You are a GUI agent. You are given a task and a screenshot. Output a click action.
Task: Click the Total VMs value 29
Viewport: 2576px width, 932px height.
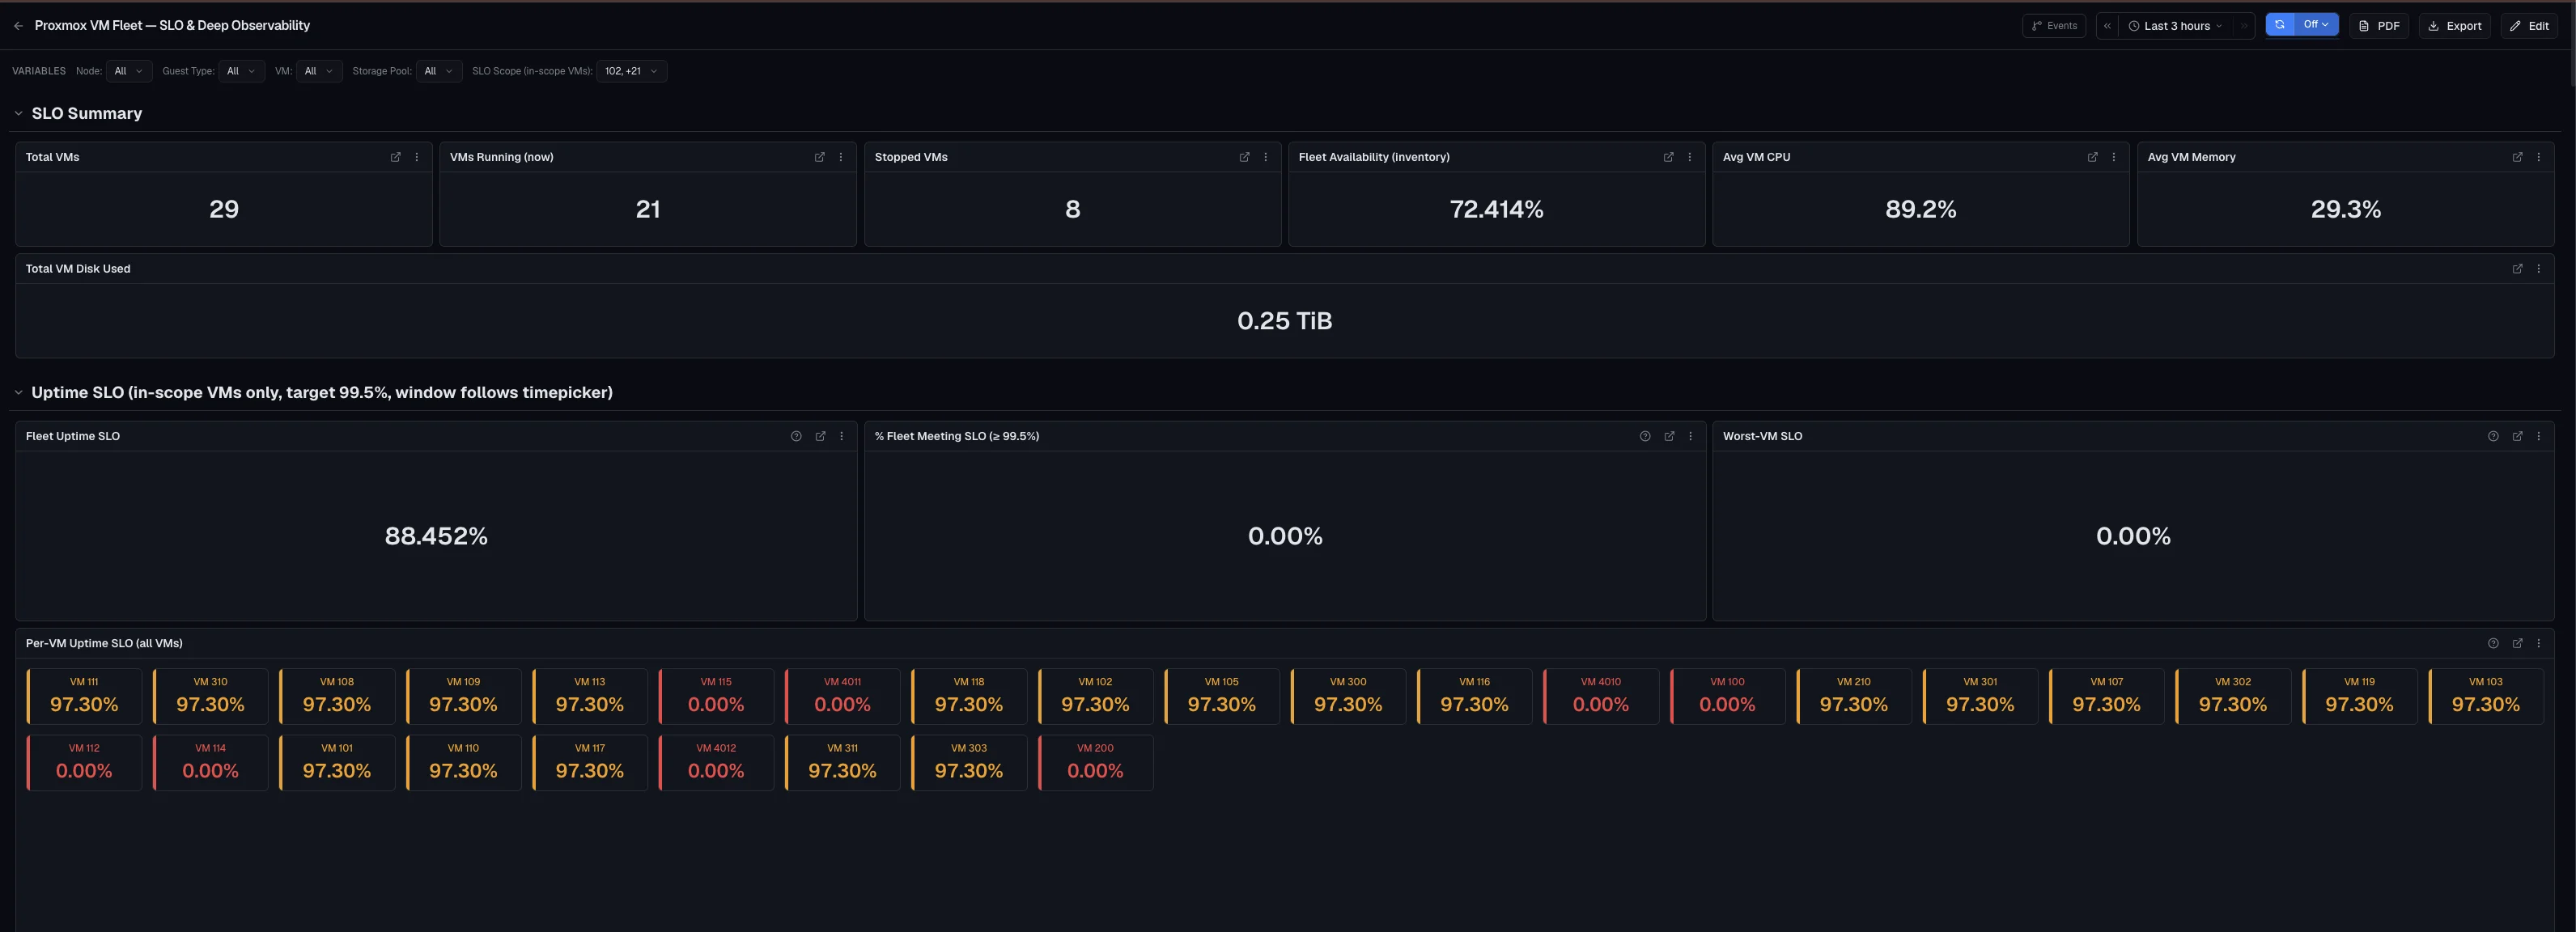pos(224,209)
